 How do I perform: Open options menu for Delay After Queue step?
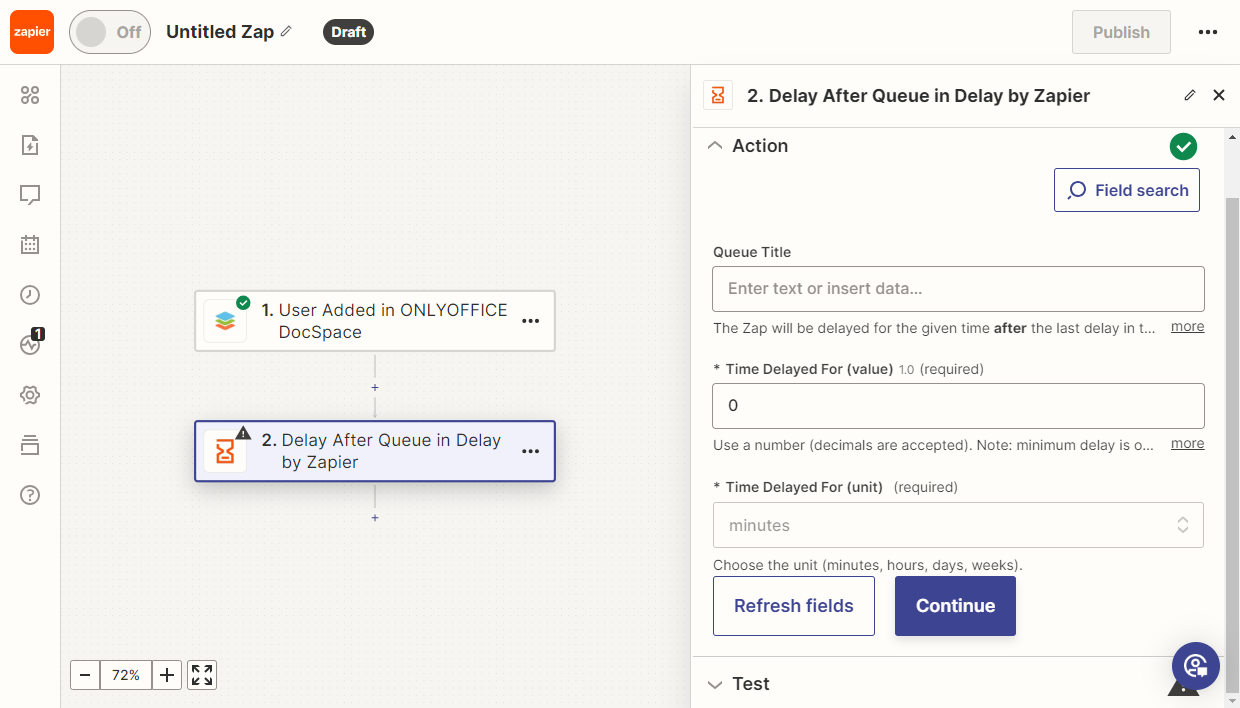[530, 452]
